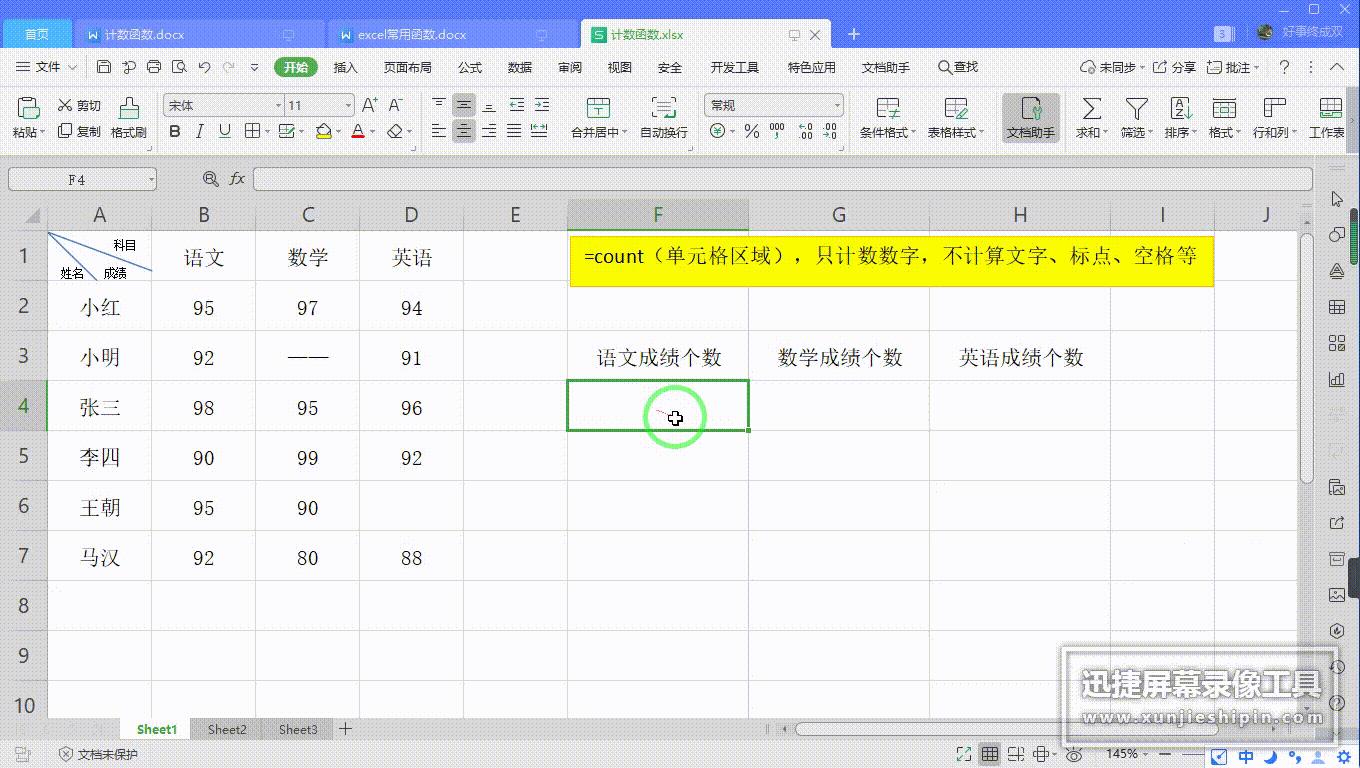1360x768 pixels.
Task: Switch to normal grid view in status bar
Action: tap(990, 754)
